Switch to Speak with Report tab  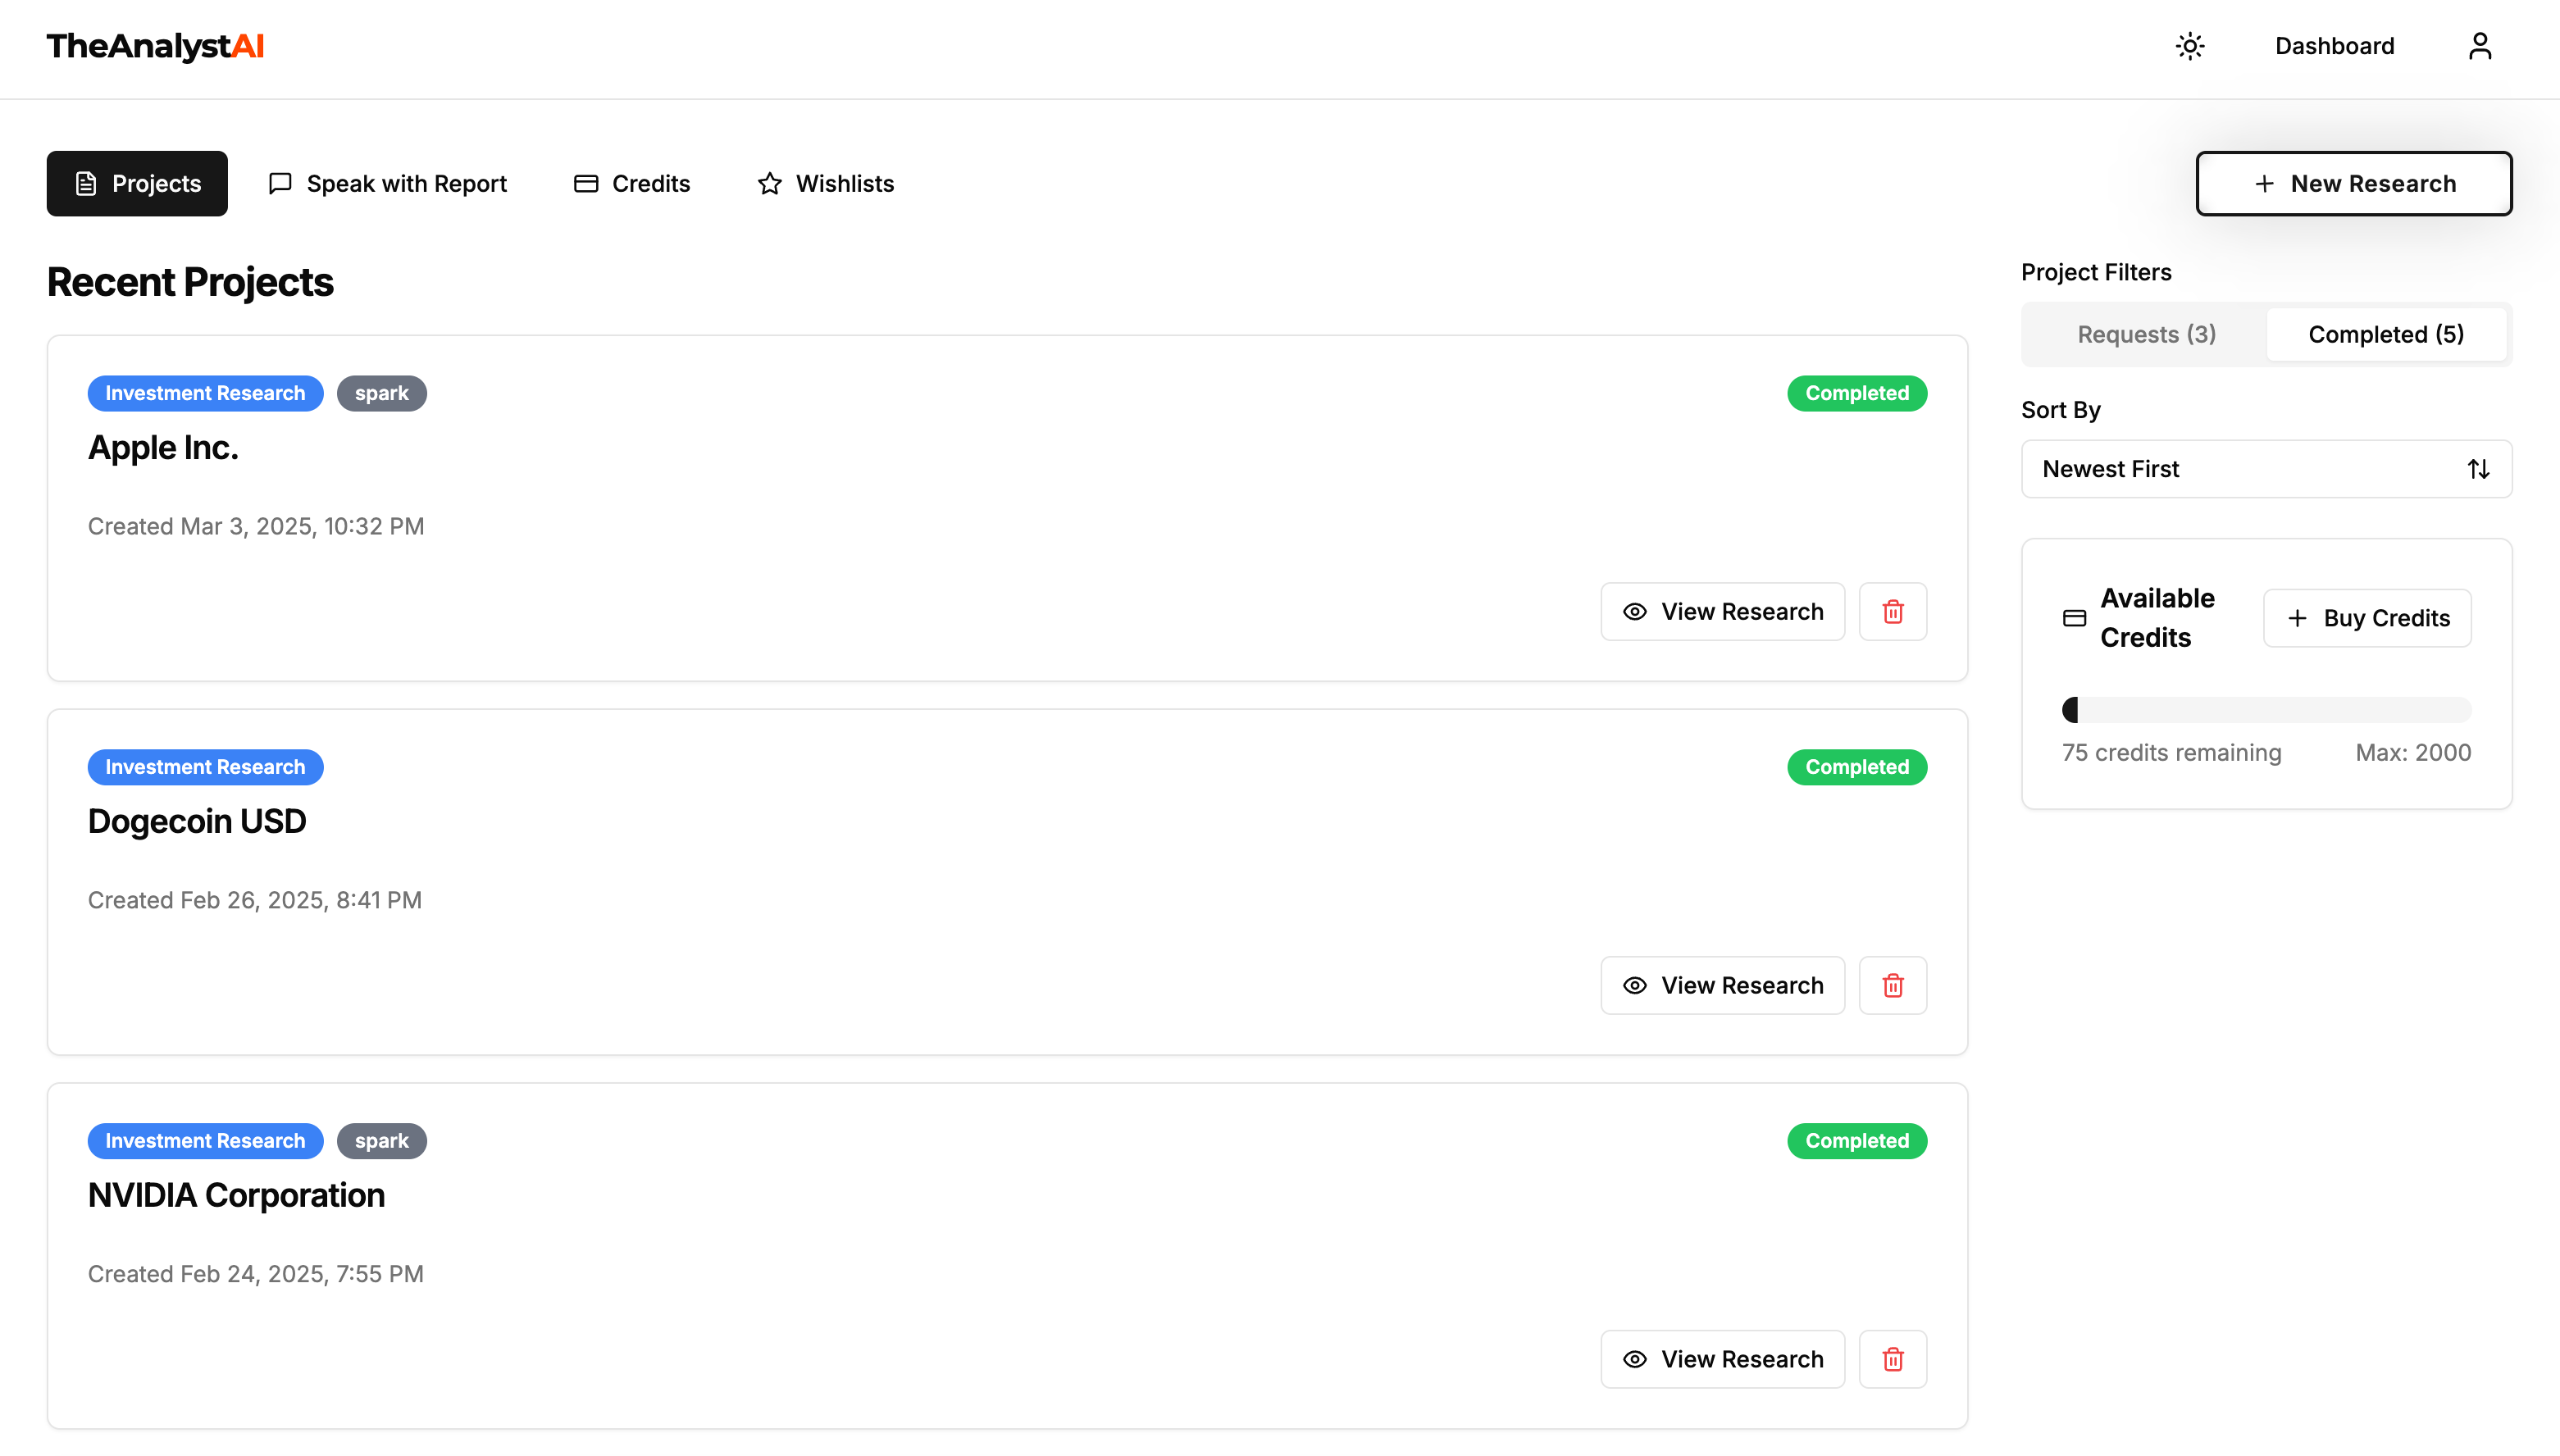pyautogui.click(x=388, y=184)
